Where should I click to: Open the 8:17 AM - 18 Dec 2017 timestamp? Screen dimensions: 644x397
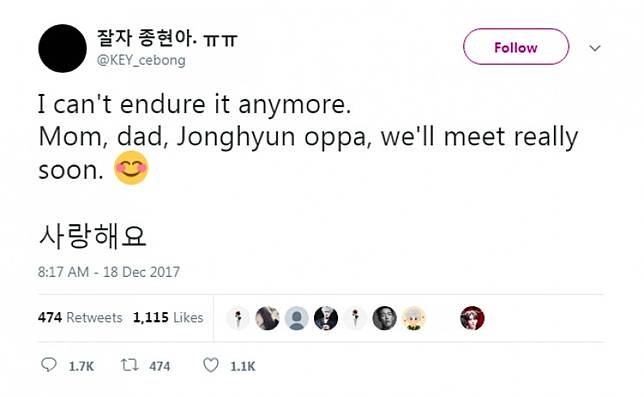point(109,272)
